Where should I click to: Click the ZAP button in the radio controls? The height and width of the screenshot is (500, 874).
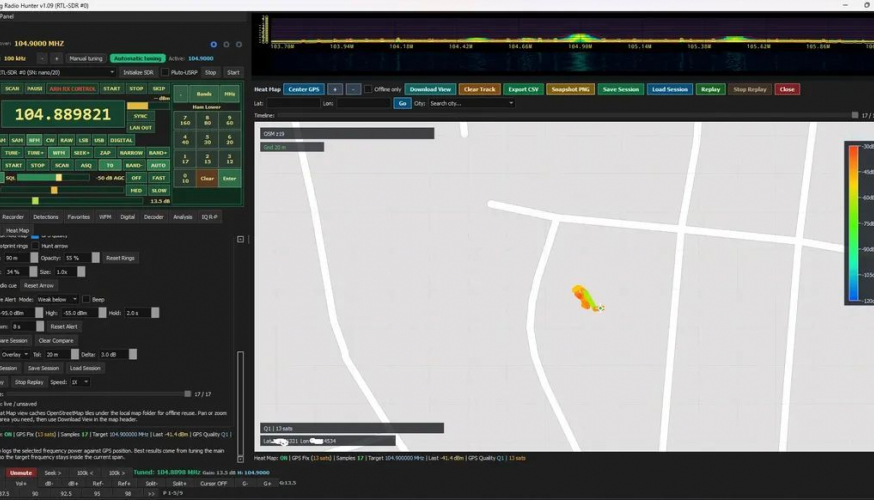click(x=105, y=153)
